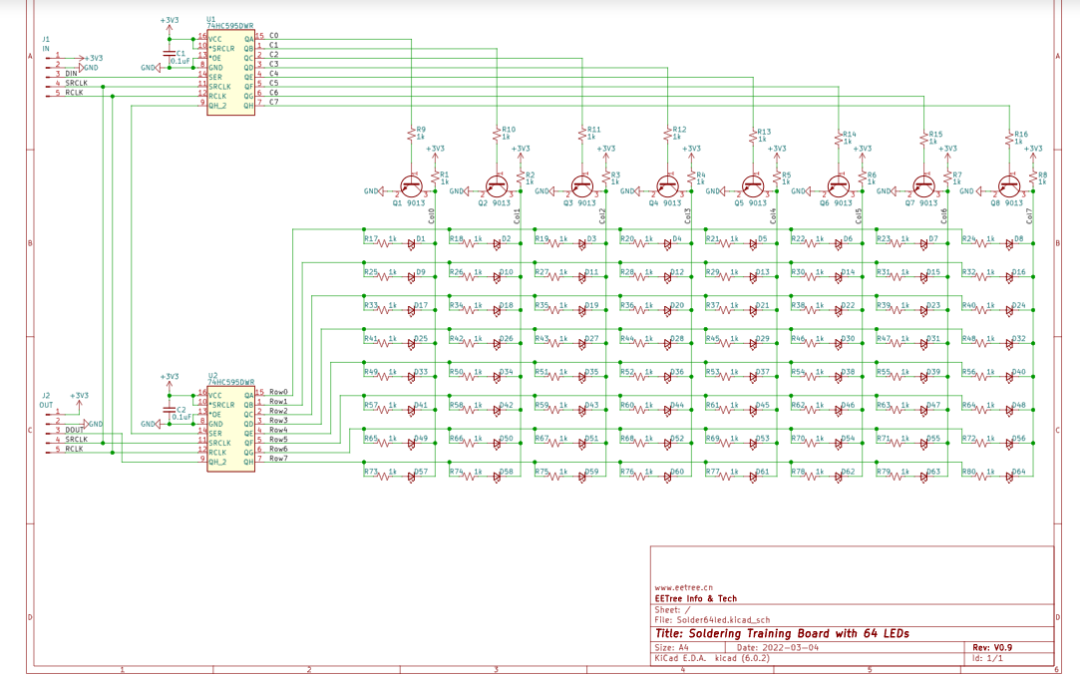This screenshot has height=676, width=1080.
Task: Click LED D64 in the matrix
Action: click(1014, 478)
